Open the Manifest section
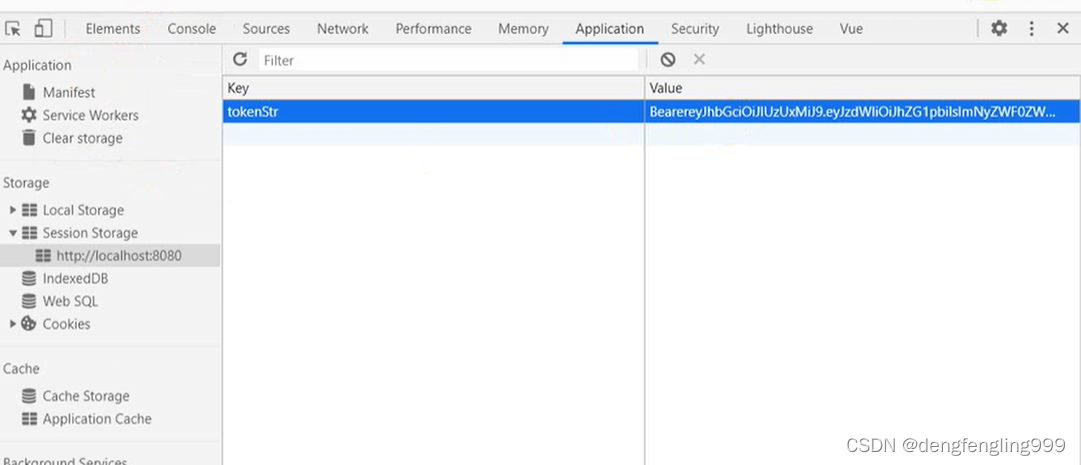1081x465 pixels. point(68,92)
